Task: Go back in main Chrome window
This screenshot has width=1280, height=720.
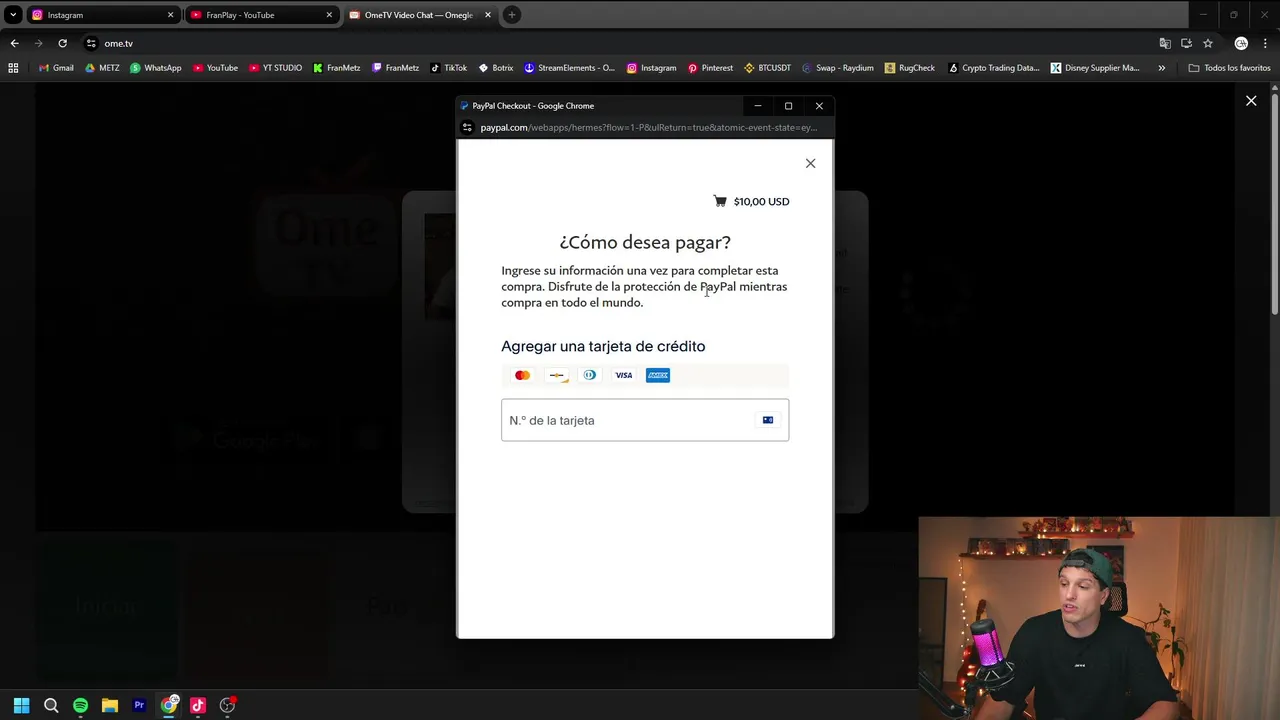Action: click(x=14, y=43)
